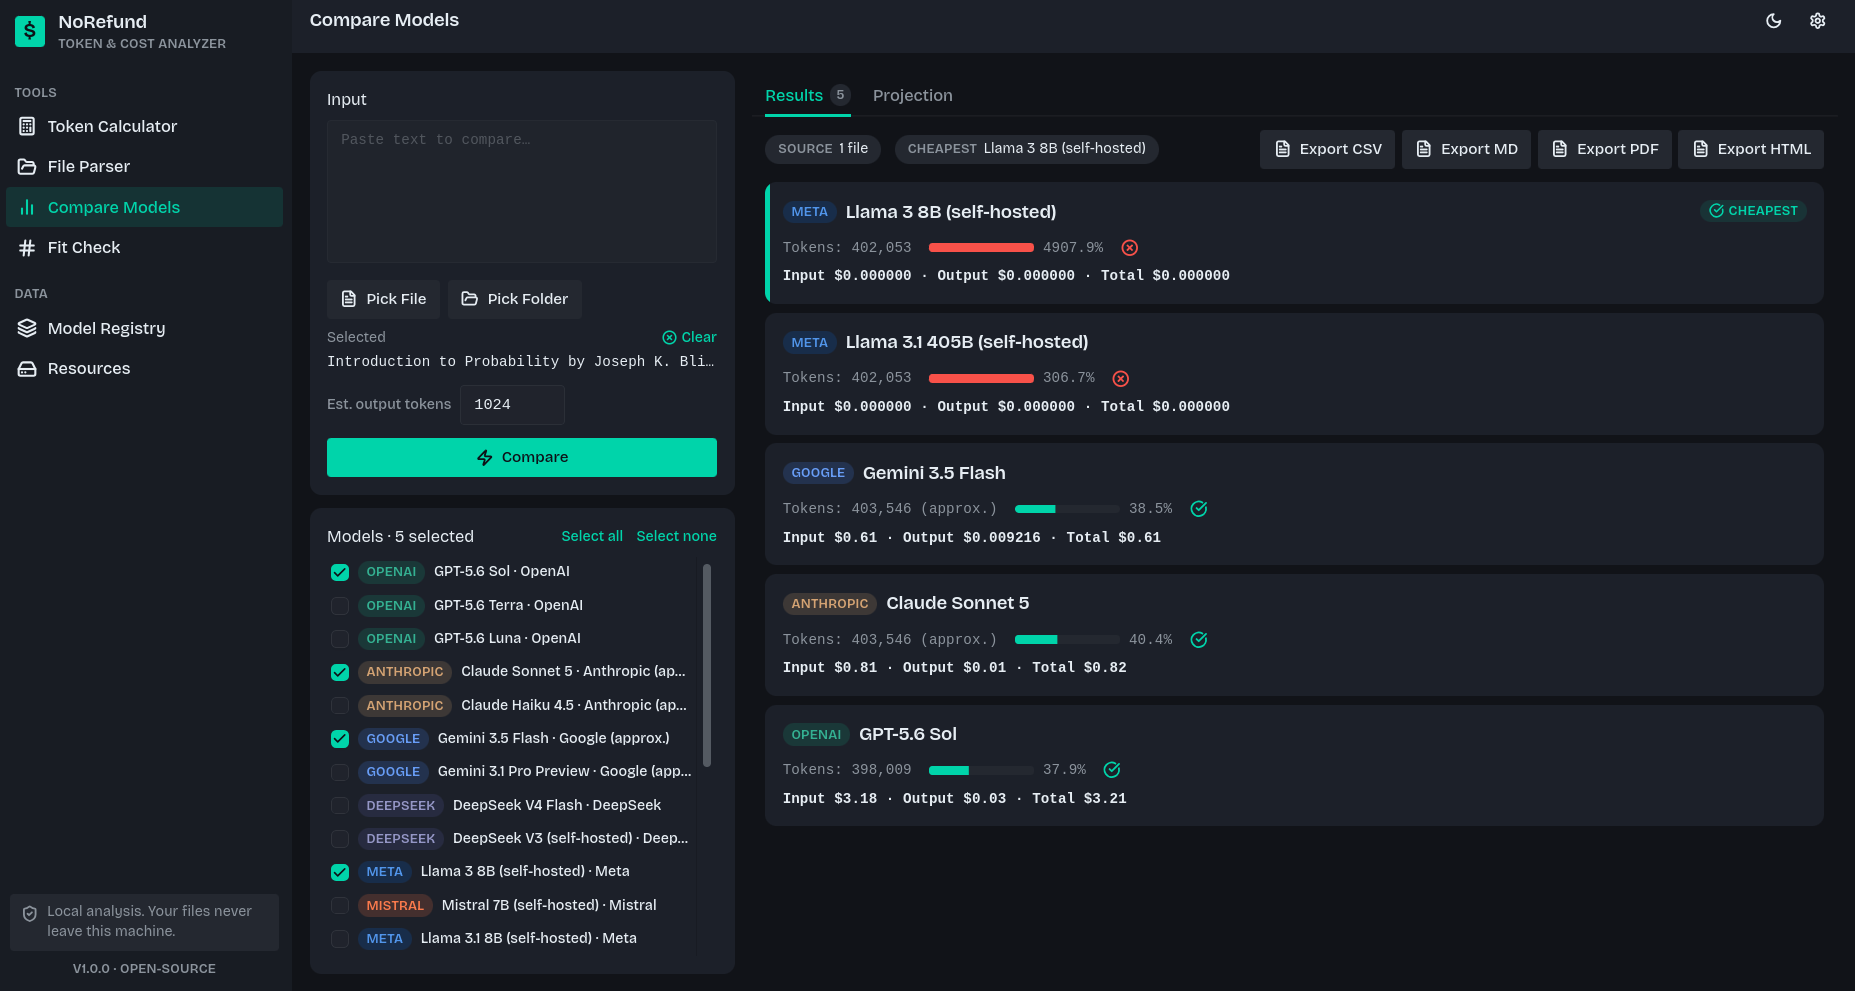Click the Resources drive icon
The height and width of the screenshot is (991, 1855).
pyautogui.click(x=27, y=368)
